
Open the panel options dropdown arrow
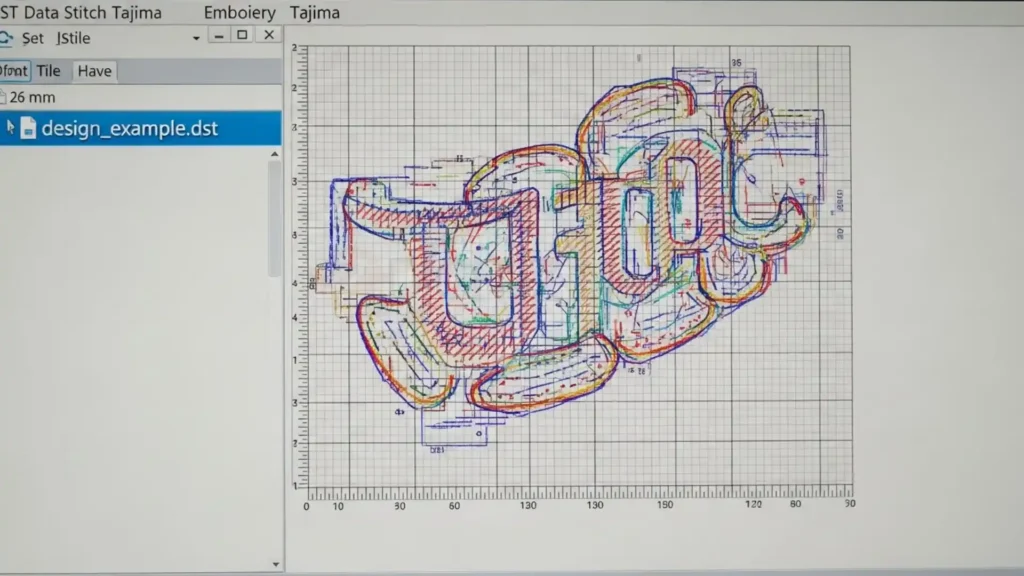tap(196, 38)
